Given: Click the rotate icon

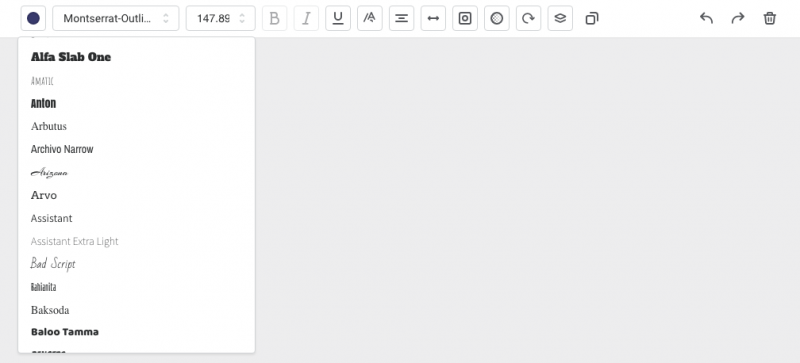Looking at the screenshot, I should [x=529, y=18].
